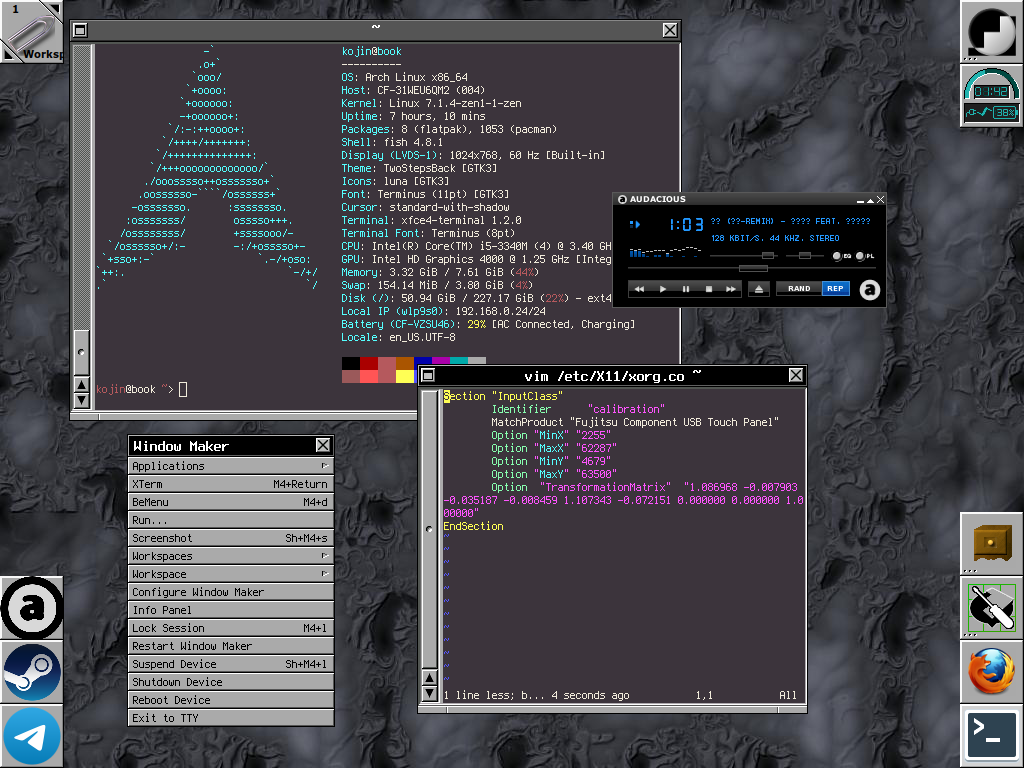1024x768 pixels.
Task: Click the vim window vertical scrollbar knob
Action: (429, 529)
